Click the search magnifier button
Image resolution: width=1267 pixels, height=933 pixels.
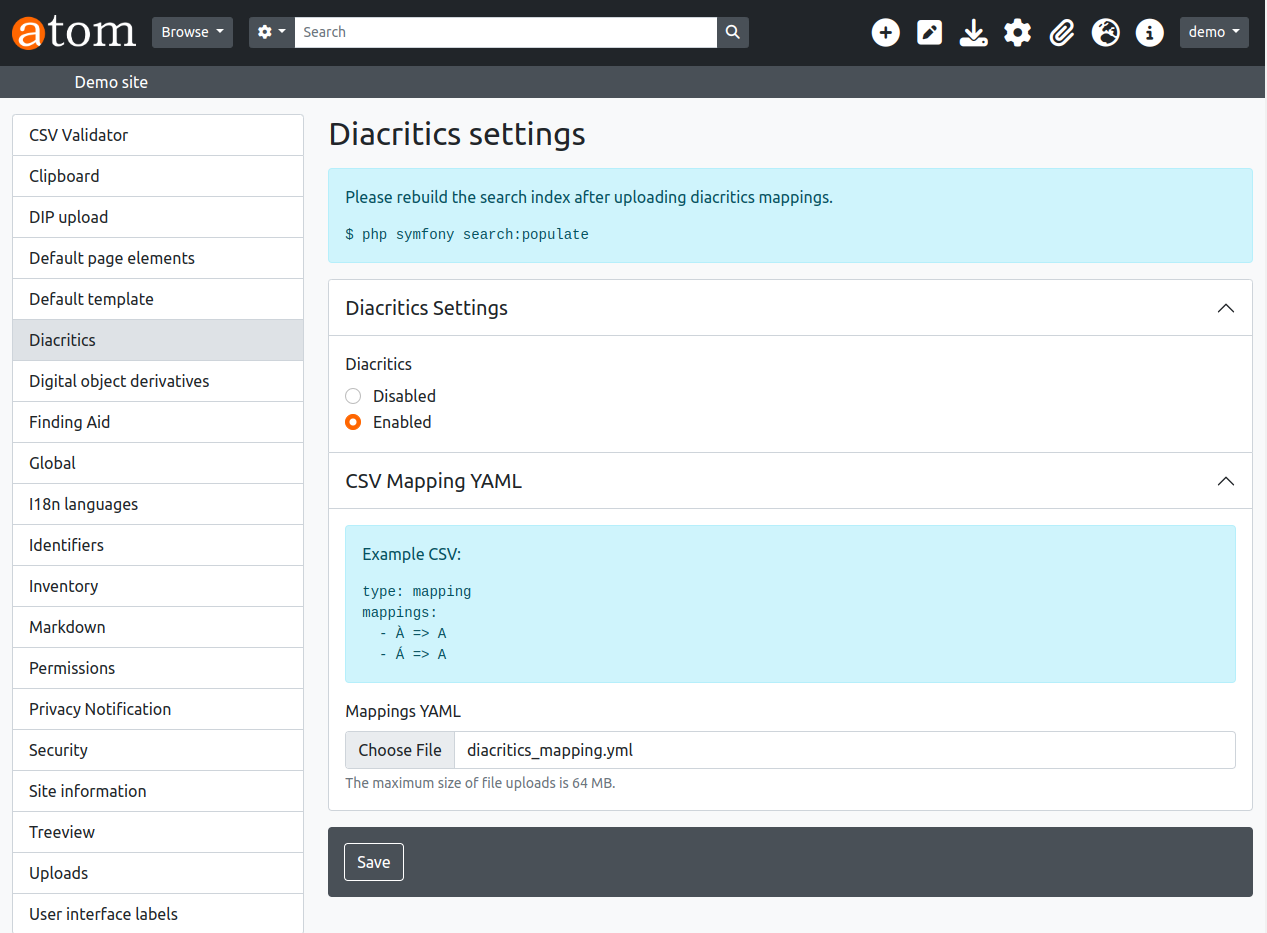coord(732,32)
